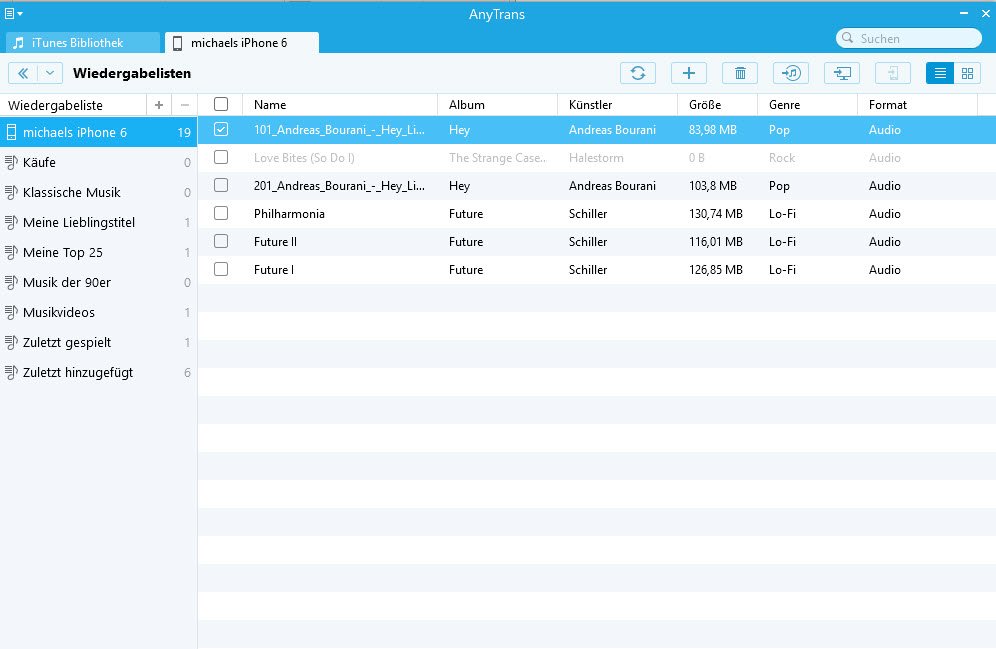Click the trash can delete icon
996x649 pixels.
(x=740, y=73)
